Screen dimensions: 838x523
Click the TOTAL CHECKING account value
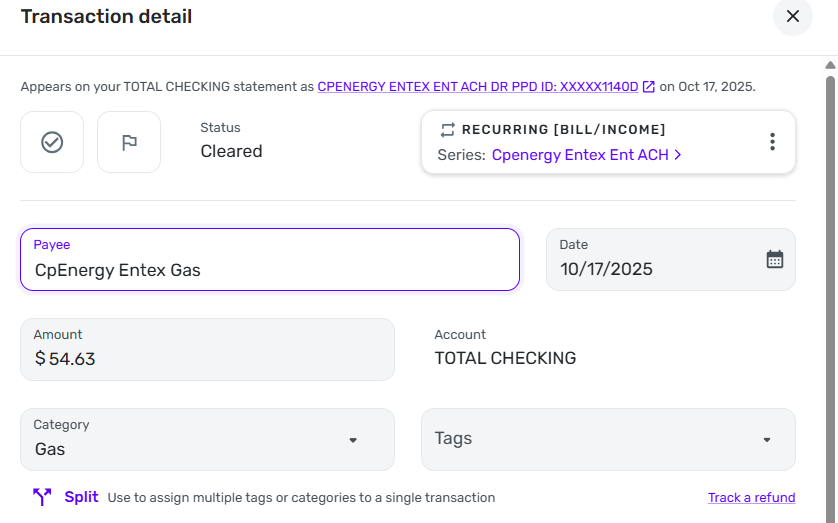click(505, 358)
